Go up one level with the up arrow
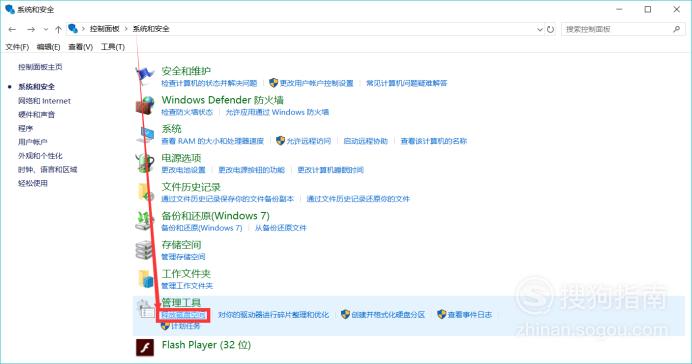The width and height of the screenshot is (692, 364). coord(58,29)
